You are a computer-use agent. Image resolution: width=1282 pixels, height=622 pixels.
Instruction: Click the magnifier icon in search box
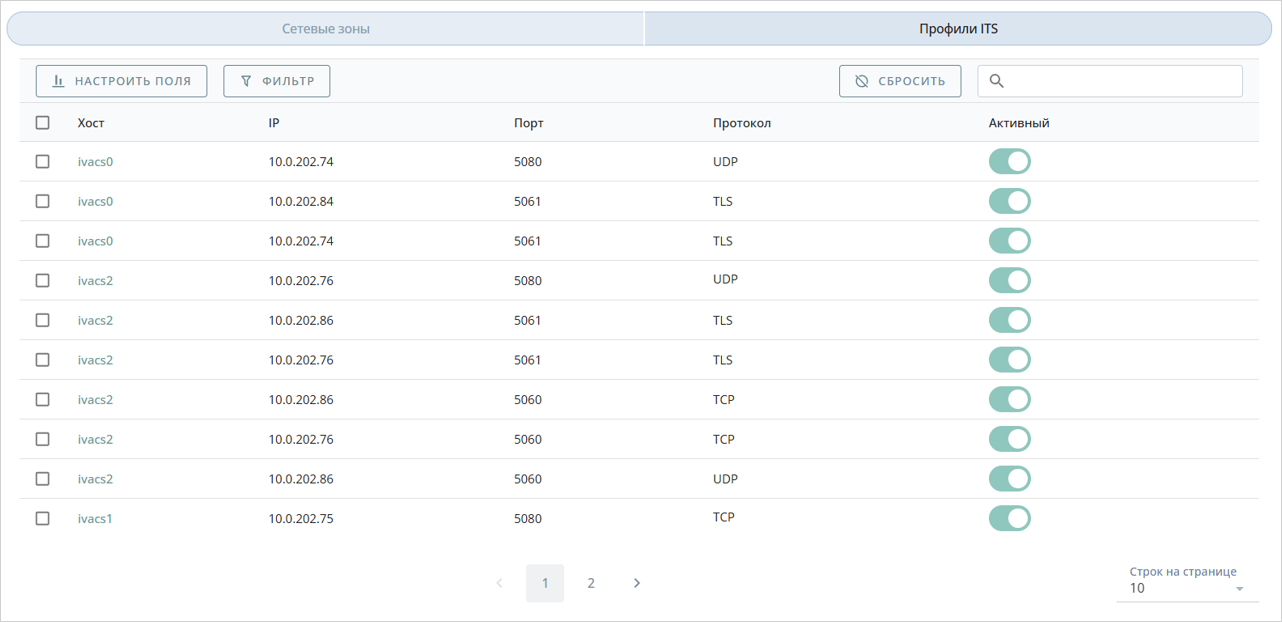click(x=996, y=81)
